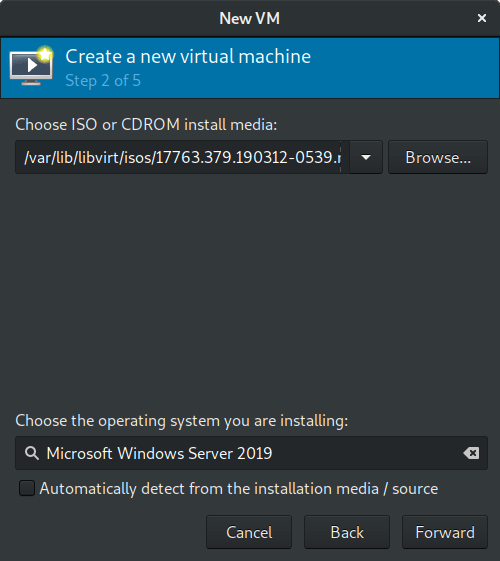500x561 pixels.
Task: Click the ISO path text field
Action: coord(182,157)
